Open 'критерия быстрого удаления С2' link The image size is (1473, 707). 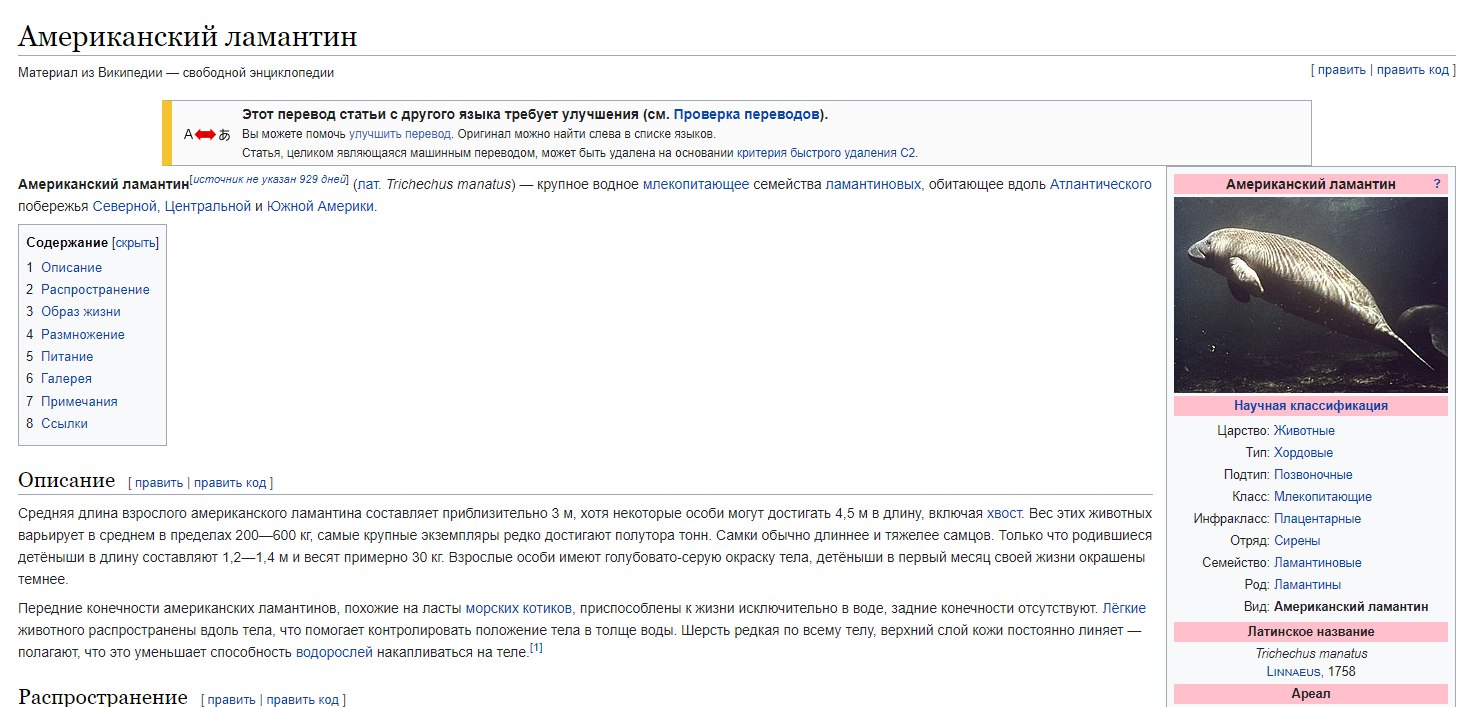(x=826, y=153)
